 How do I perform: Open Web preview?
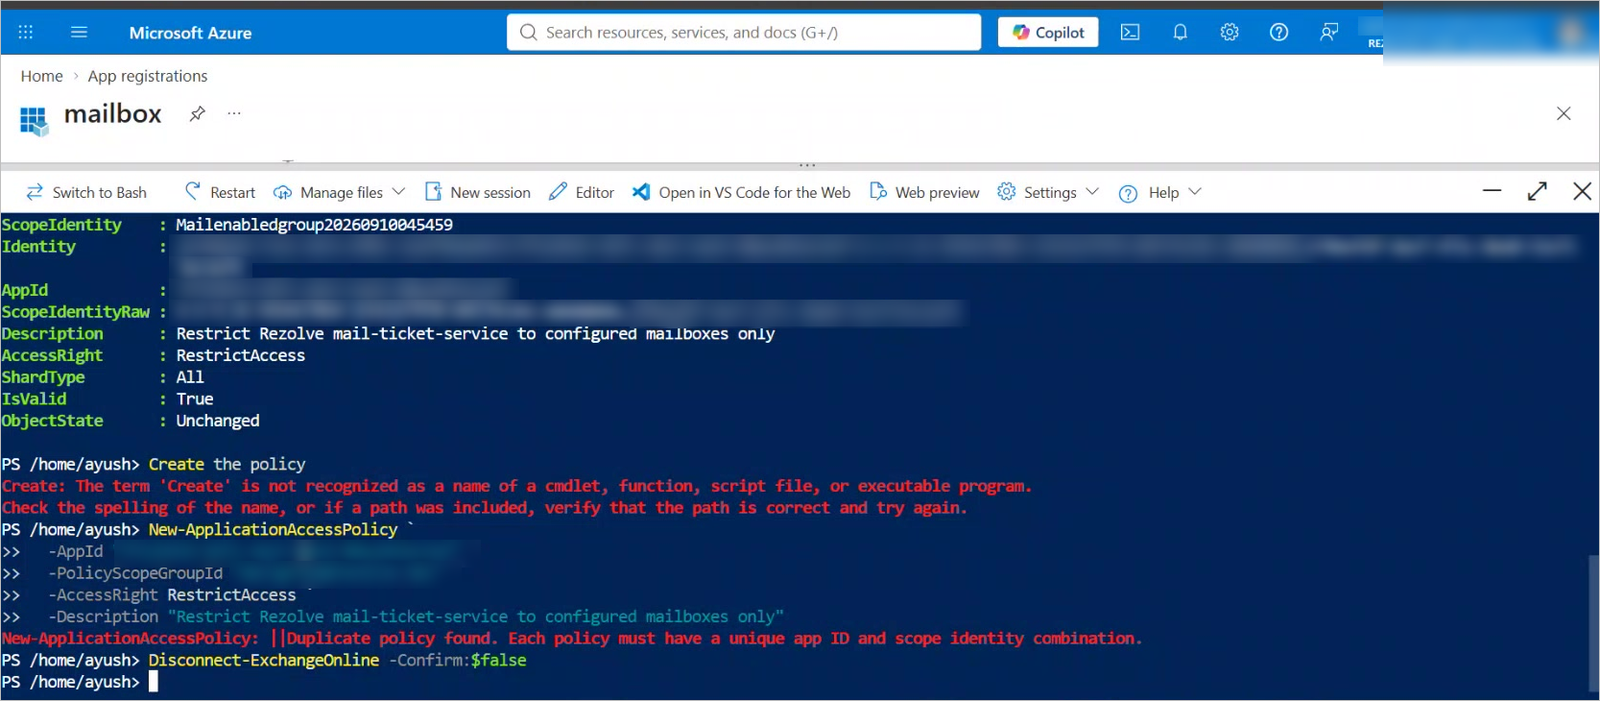point(925,192)
